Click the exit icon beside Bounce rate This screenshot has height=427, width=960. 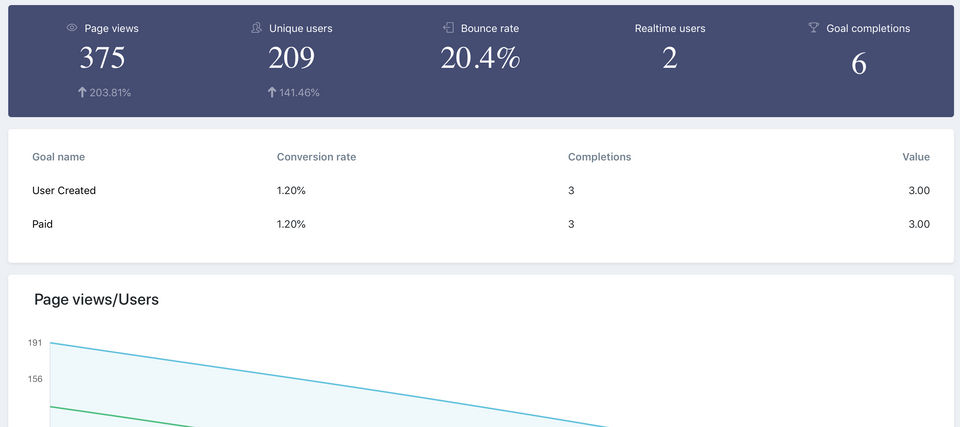pyautogui.click(x=448, y=28)
